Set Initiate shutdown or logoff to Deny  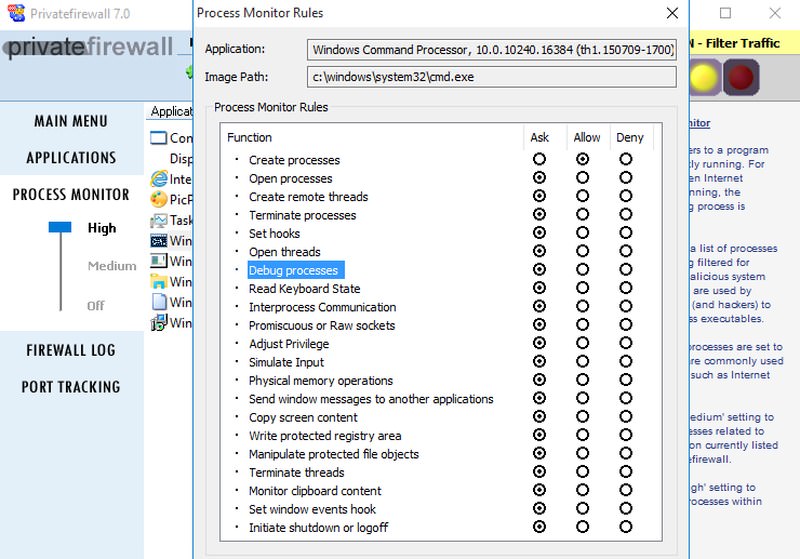coord(626,526)
